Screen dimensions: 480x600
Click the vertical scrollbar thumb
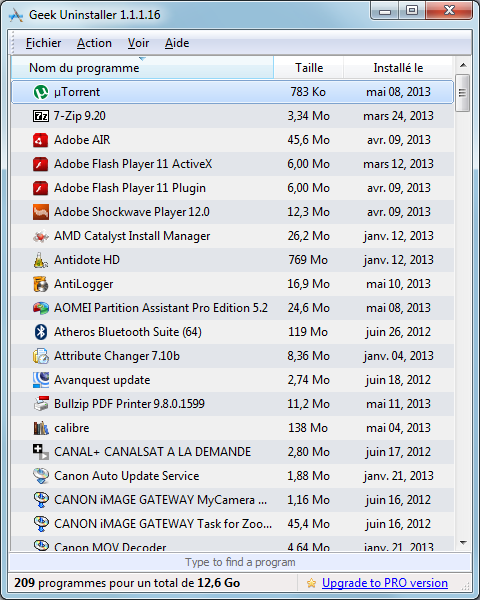click(x=463, y=93)
